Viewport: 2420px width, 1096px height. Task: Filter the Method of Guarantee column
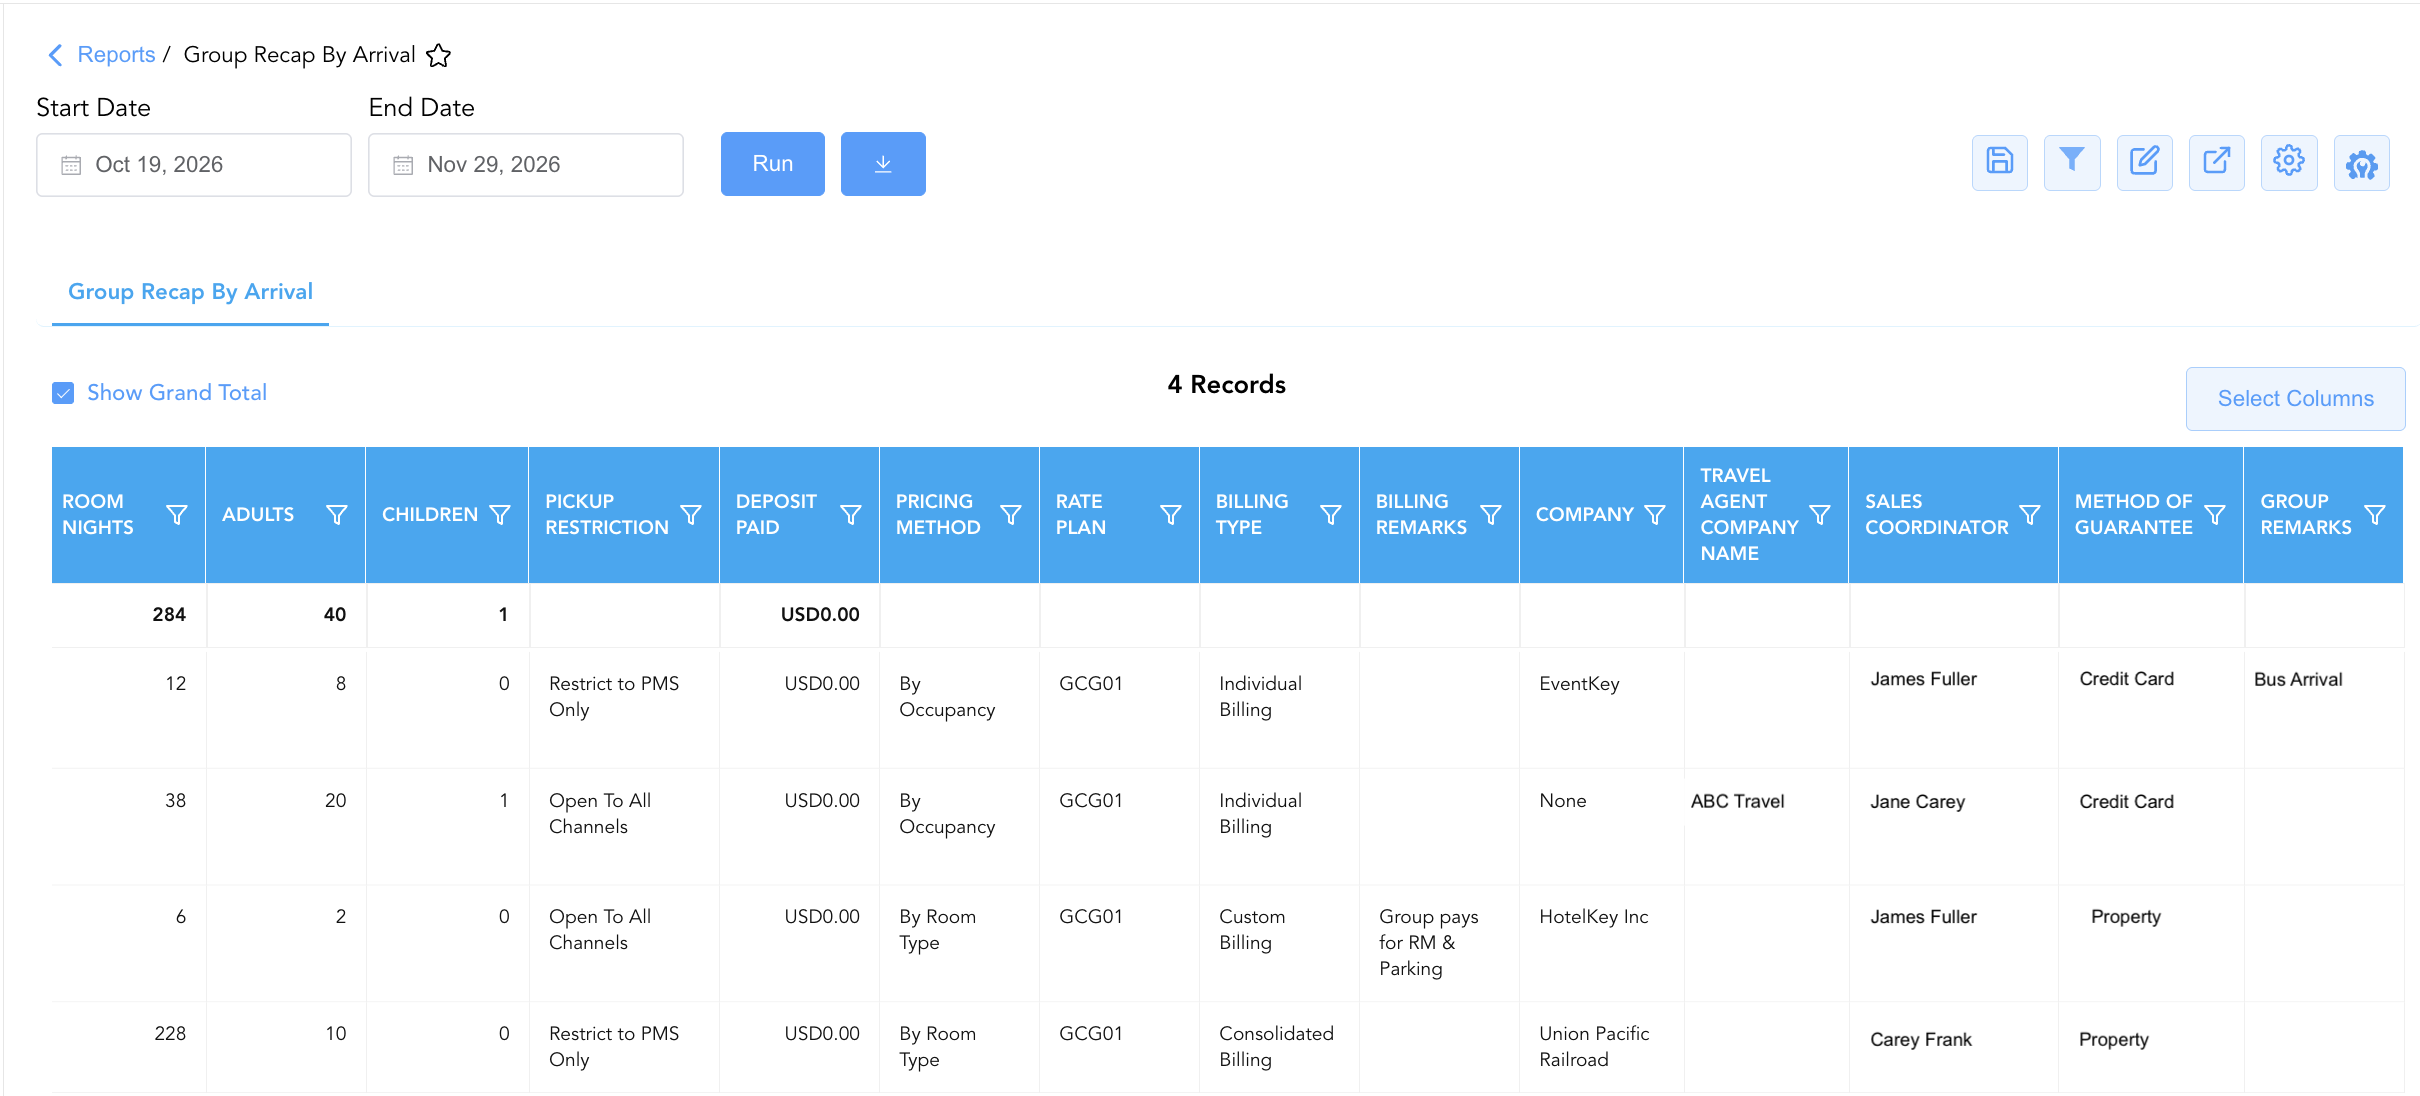tap(2215, 514)
